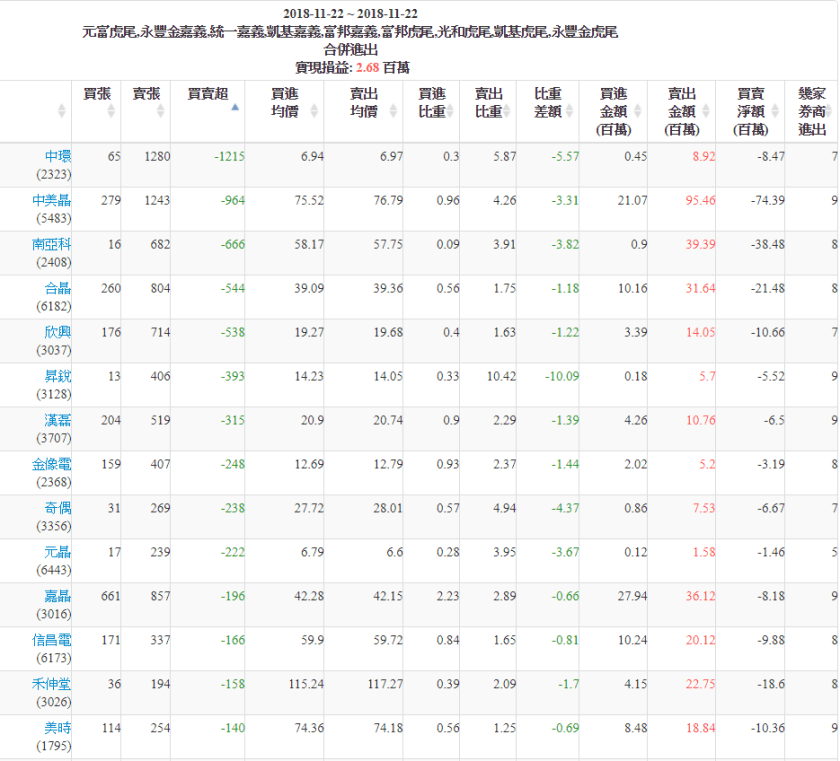Viewport: 840px width, 761px height.
Task: Open the 南亞科 (2408) stock link
Action: click(x=52, y=245)
